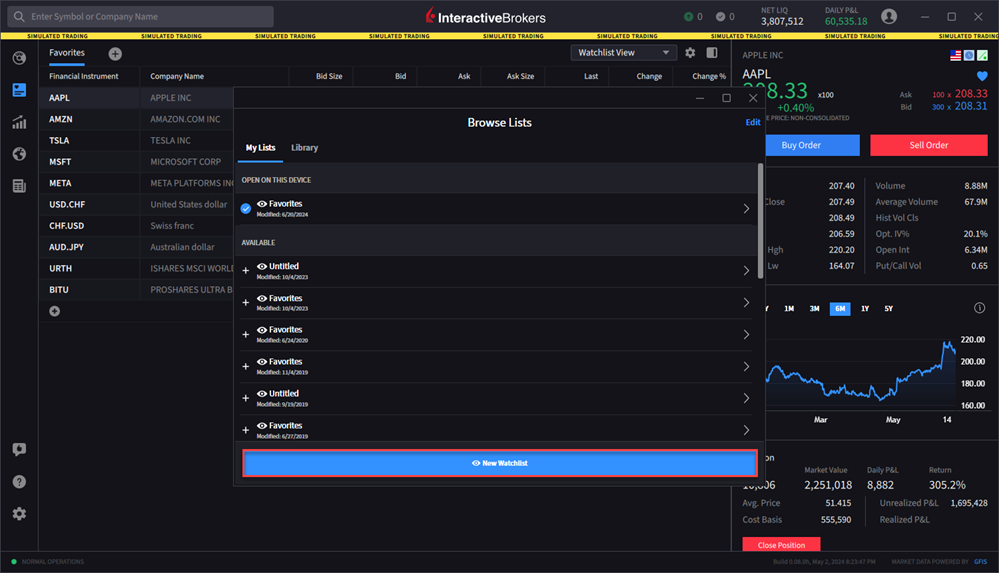Select the MSFT watchlist row
The height and width of the screenshot is (573, 999).
136,162
